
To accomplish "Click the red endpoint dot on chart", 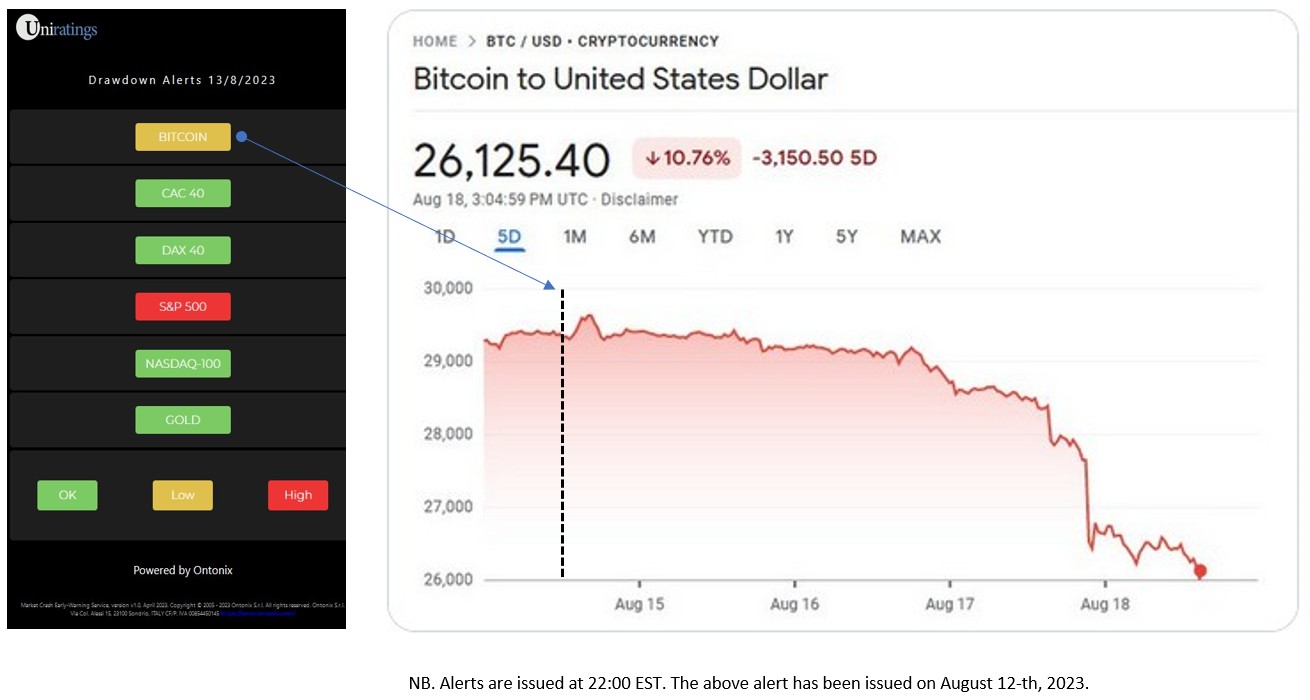I will pos(1200,571).
